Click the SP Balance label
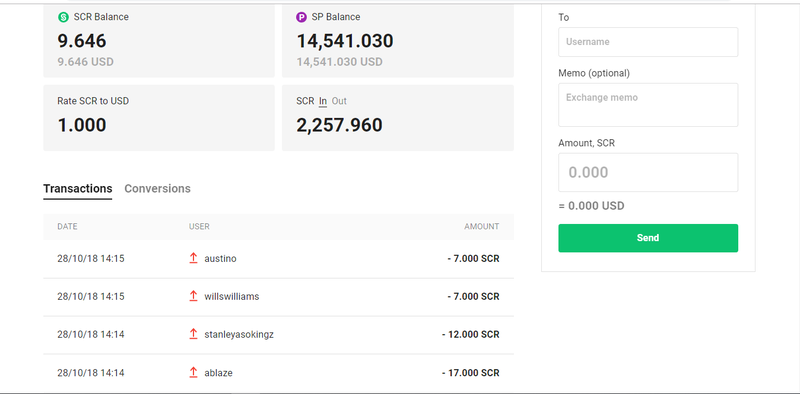The width and height of the screenshot is (800, 394). 336,17
